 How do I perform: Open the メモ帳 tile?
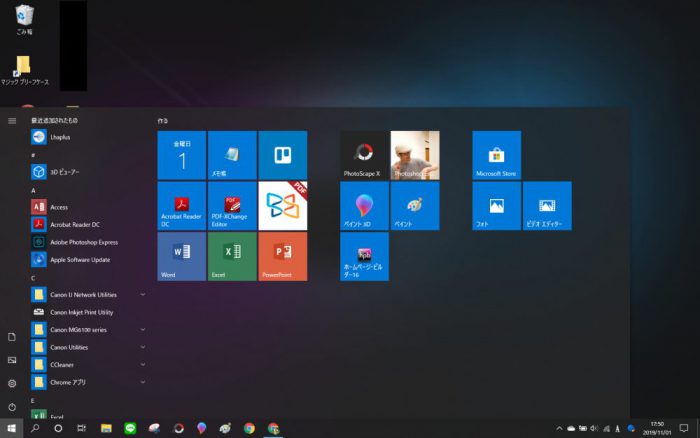click(x=232, y=155)
